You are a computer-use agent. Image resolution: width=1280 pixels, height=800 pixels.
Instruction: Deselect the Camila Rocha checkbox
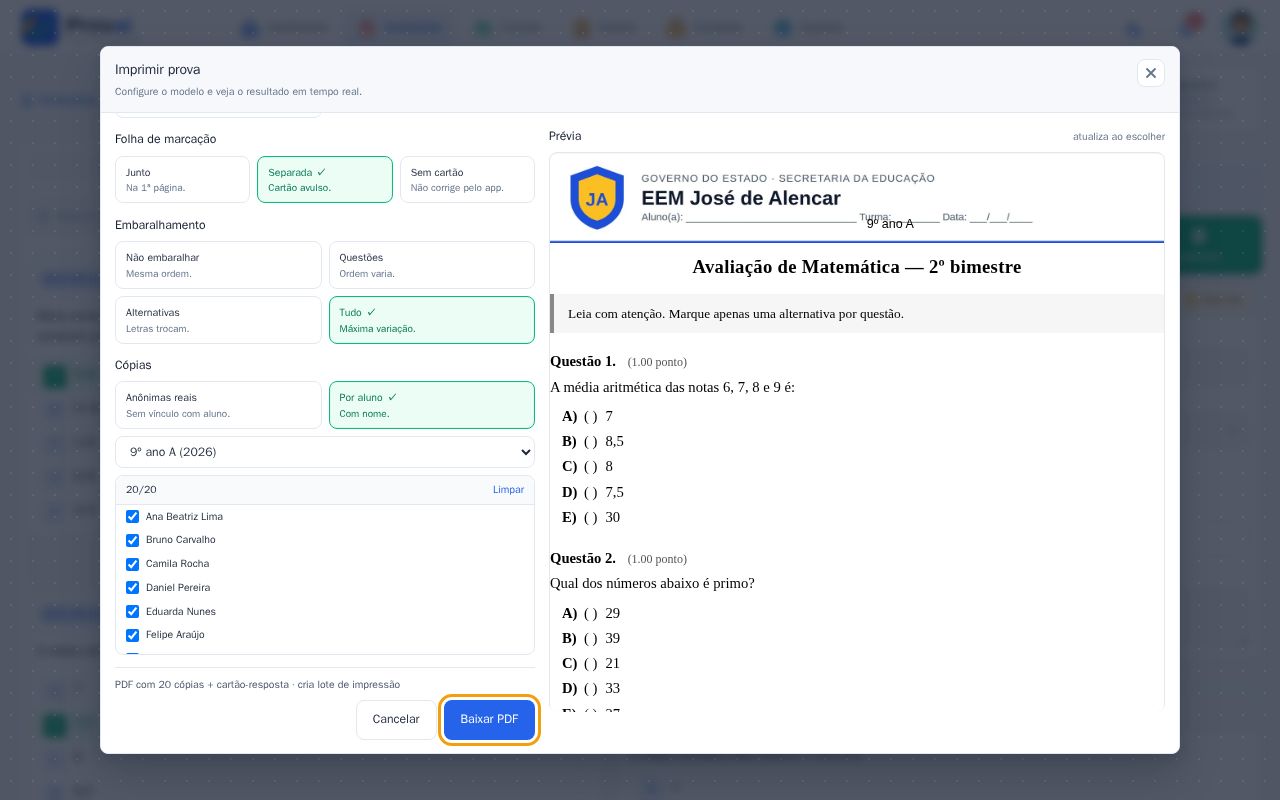click(132, 564)
